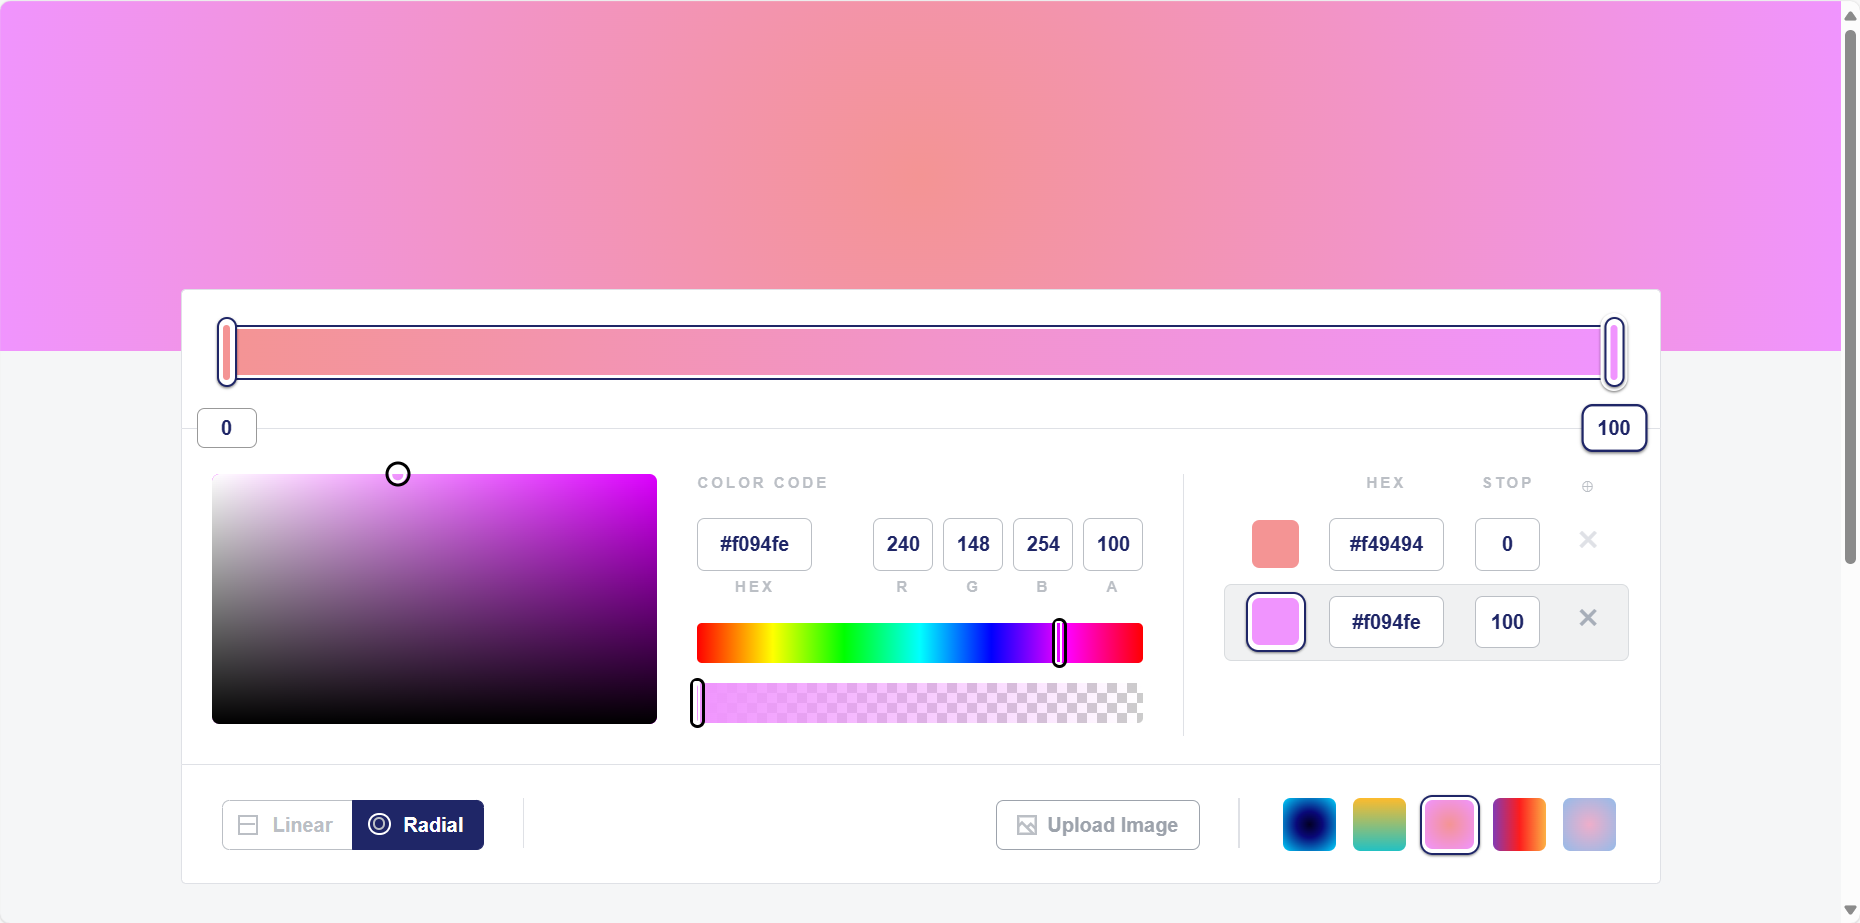The width and height of the screenshot is (1860, 923).
Task: Select the salmon #f49494 stop swatch
Action: tap(1275, 544)
